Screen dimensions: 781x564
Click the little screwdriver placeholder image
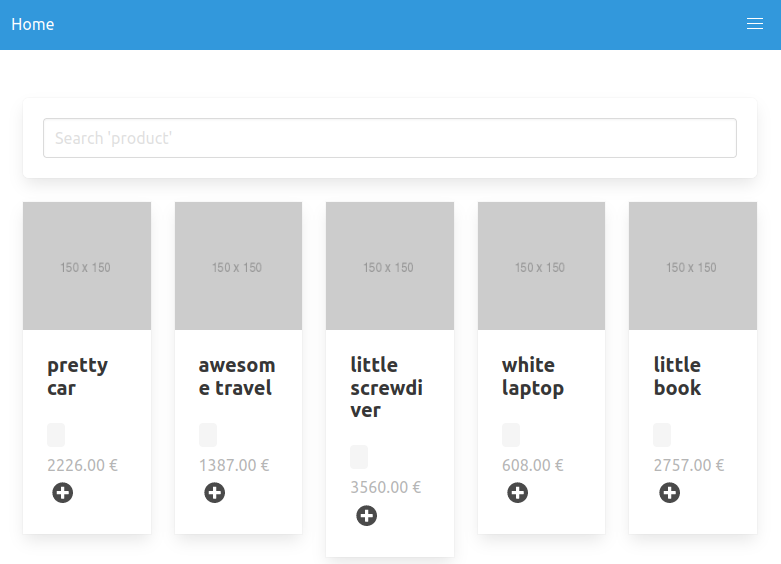[x=390, y=266]
